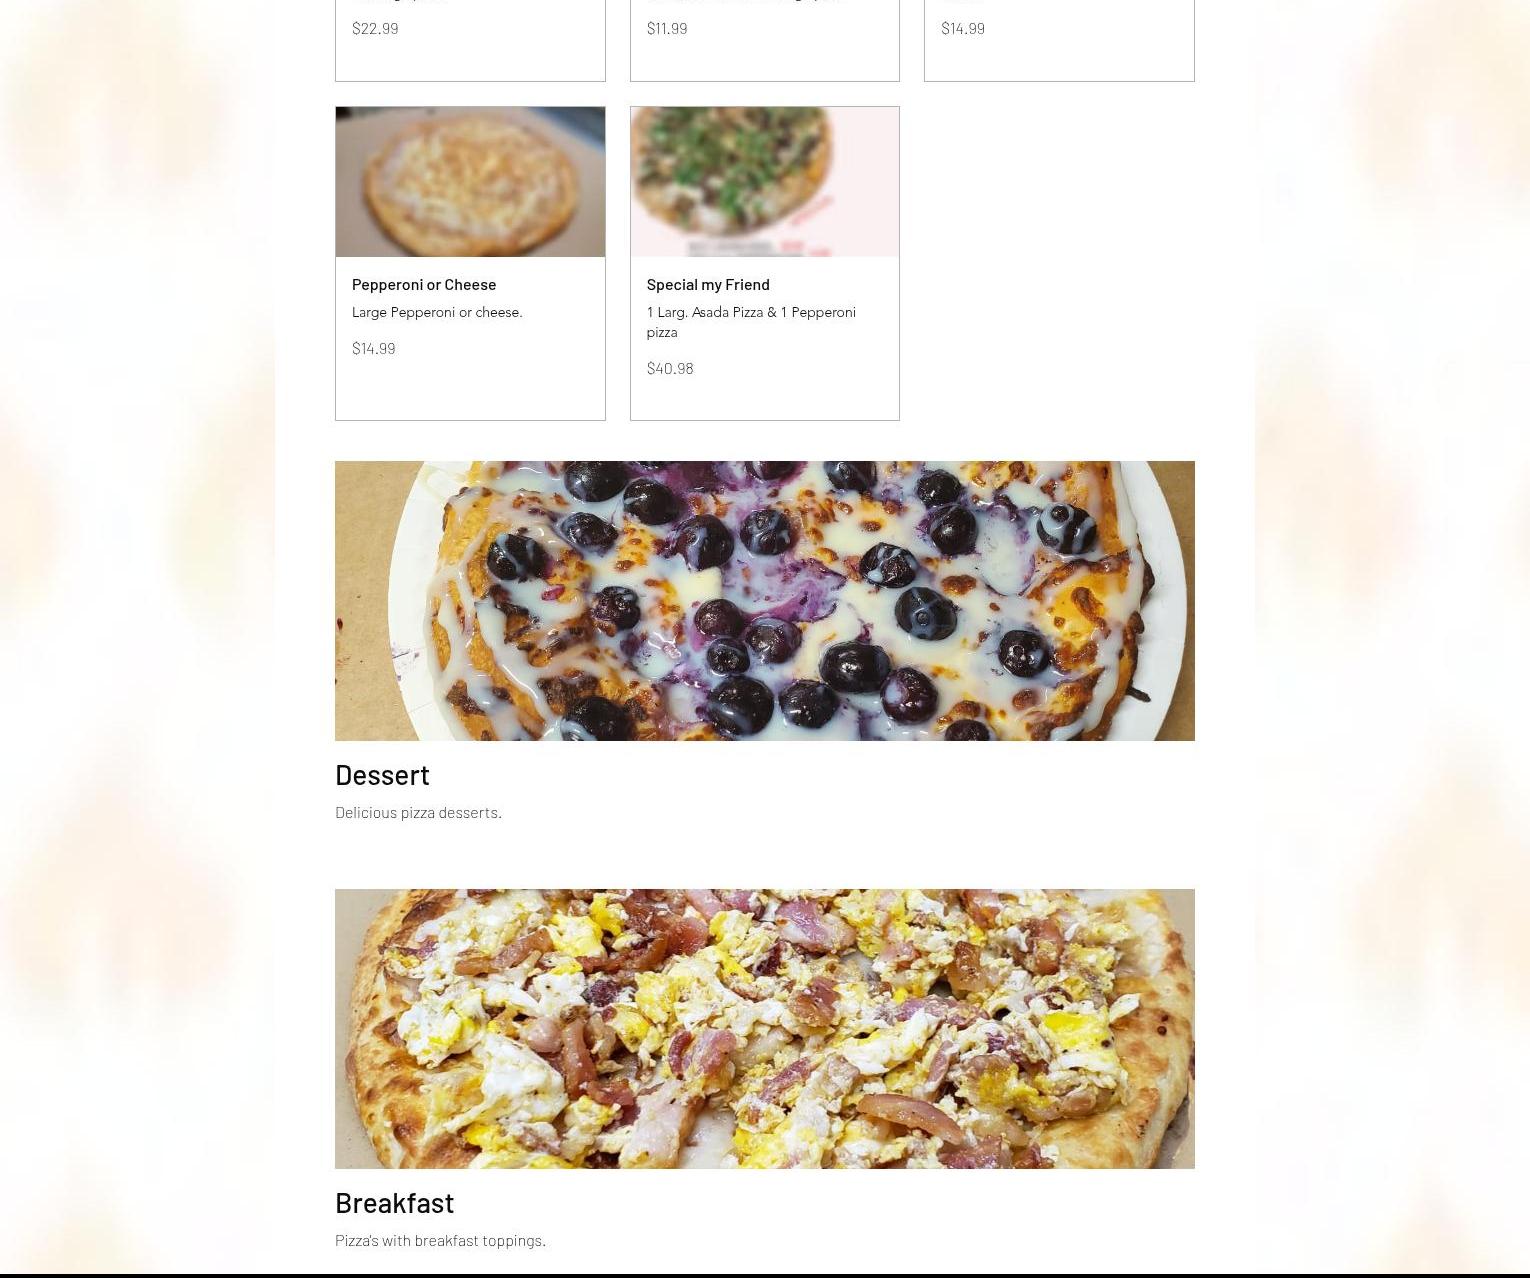The height and width of the screenshot is (1278, 1530).
Task: Click the $22.99 price on the top-left card
Action: coord(375,28)
